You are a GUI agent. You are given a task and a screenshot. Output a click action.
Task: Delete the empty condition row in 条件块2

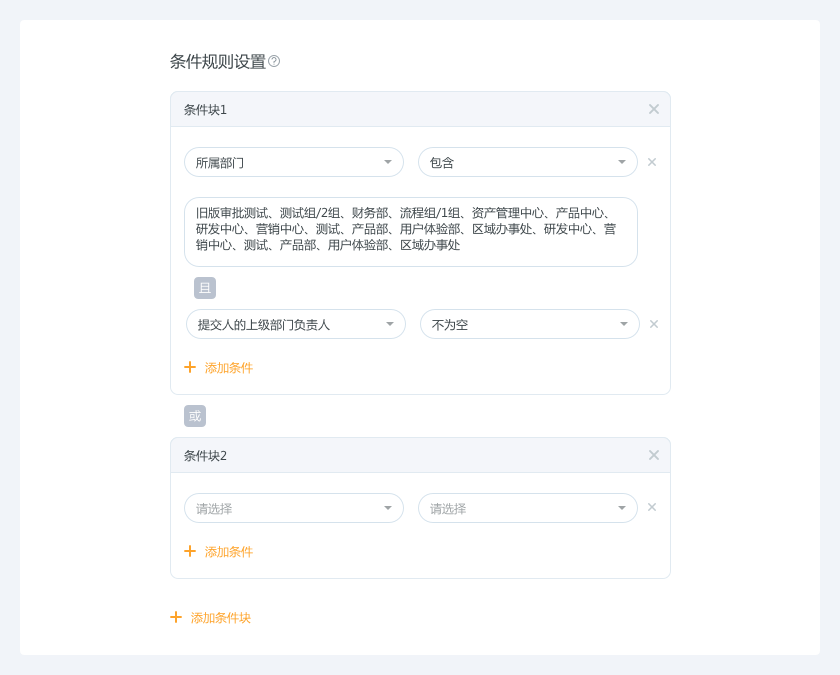[652, 507]
